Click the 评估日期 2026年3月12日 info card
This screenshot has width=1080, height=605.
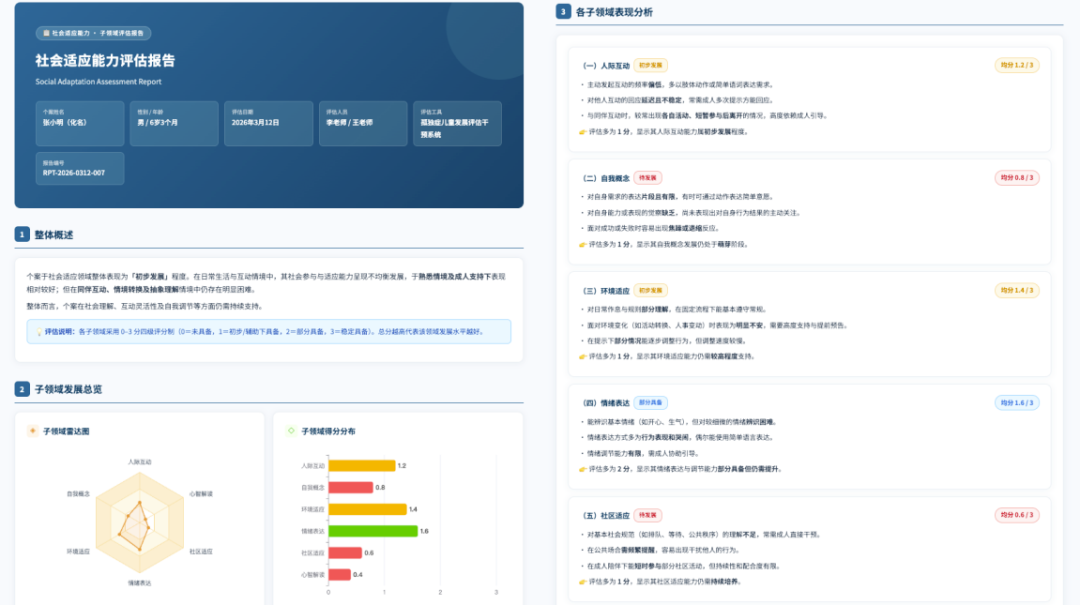tap(269, 123)
